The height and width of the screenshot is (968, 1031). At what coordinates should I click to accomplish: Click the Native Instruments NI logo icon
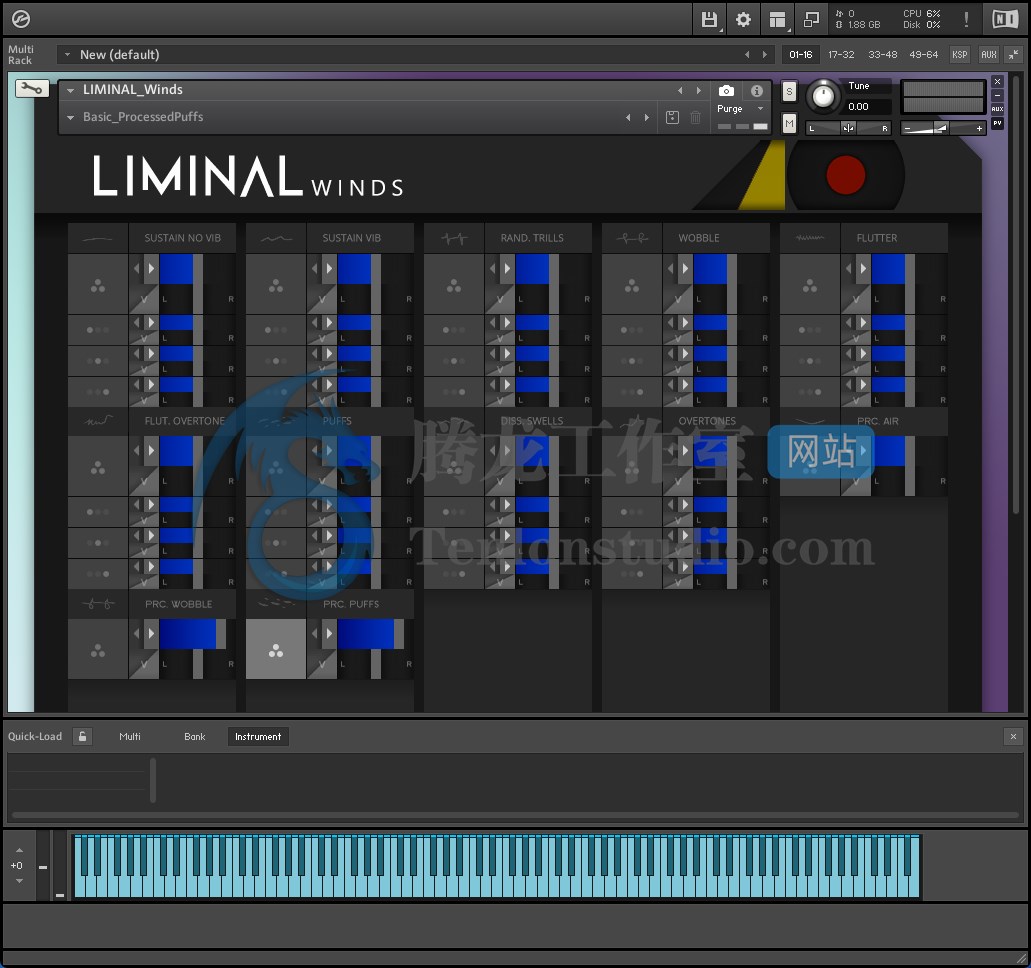coord(1005,18)
